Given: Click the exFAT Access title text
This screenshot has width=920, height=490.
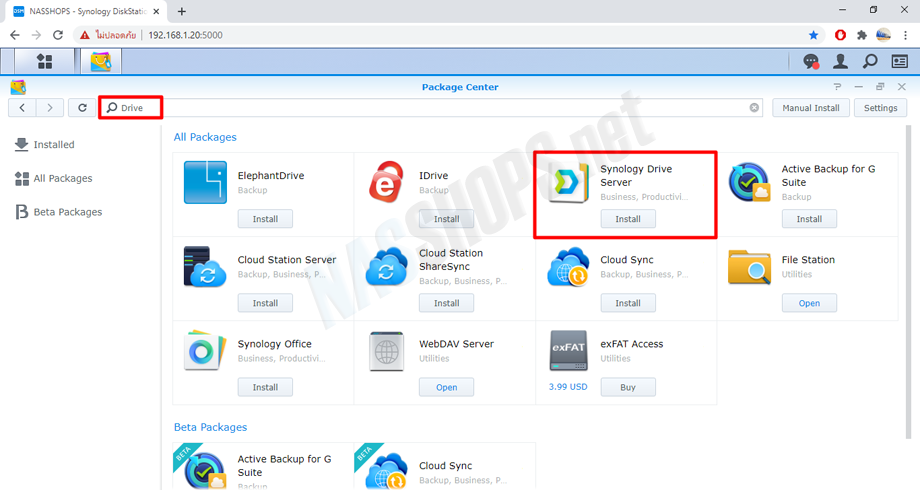Looking at the screenshot, I should (632, 344).
